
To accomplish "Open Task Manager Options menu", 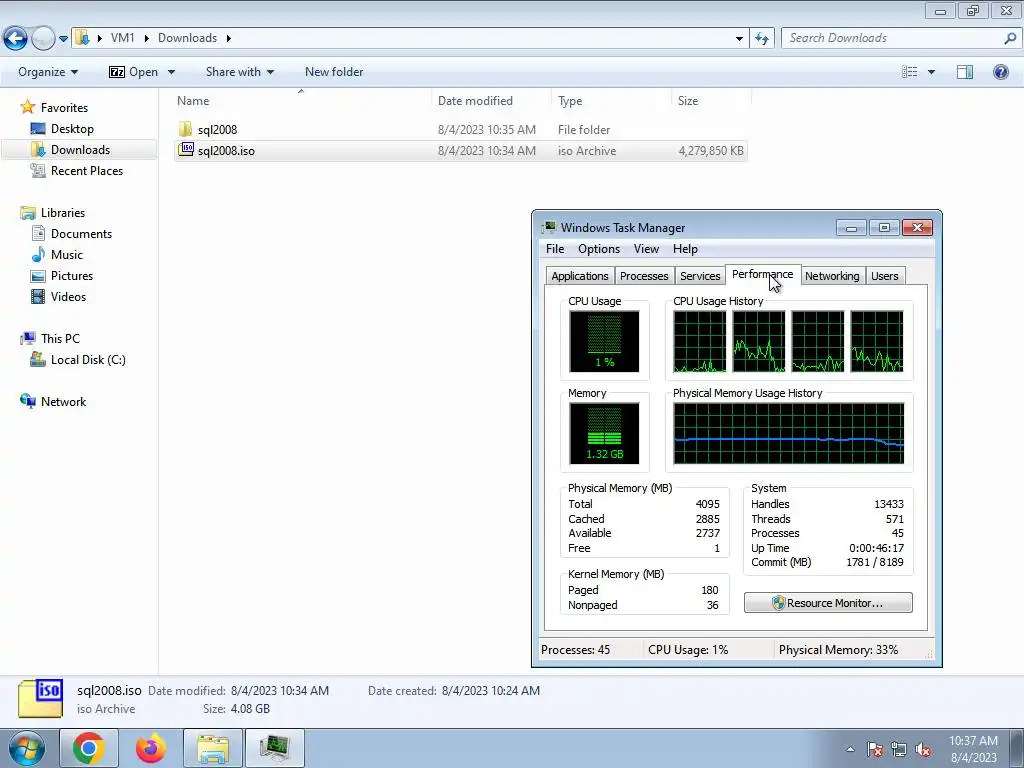I will (x=599, y=249).
